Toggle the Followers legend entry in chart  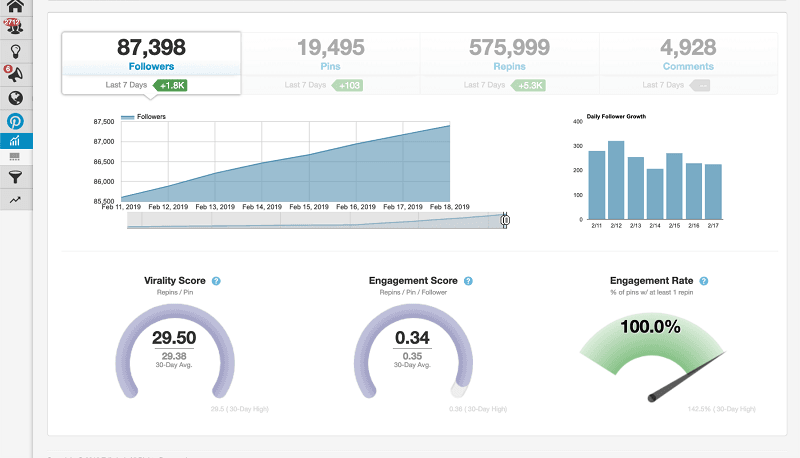(144, 117)
